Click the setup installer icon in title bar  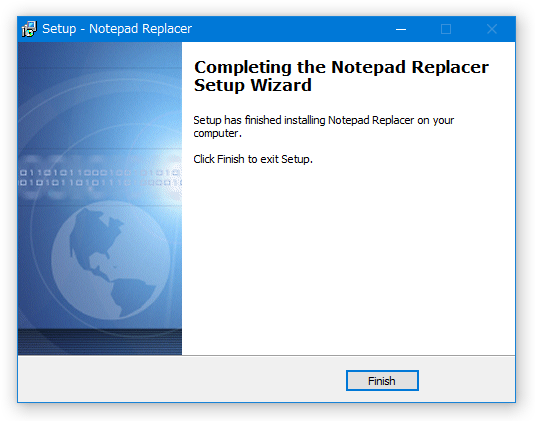click(29, 29)
